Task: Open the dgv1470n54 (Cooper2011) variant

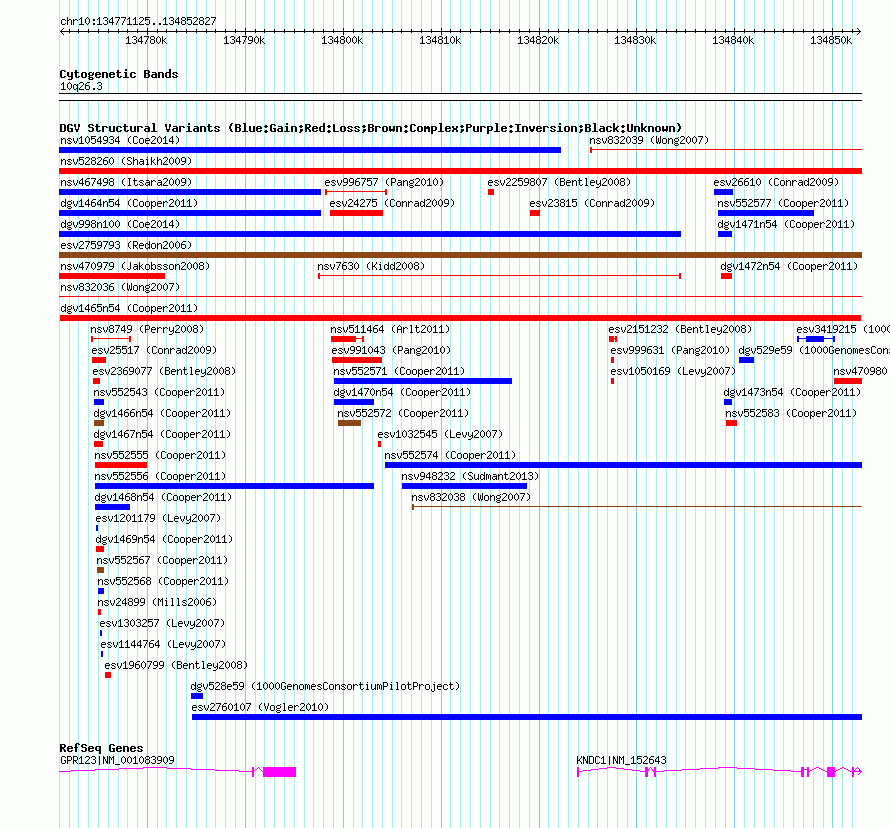Action: pyautogui.click(x=402, y=392)
